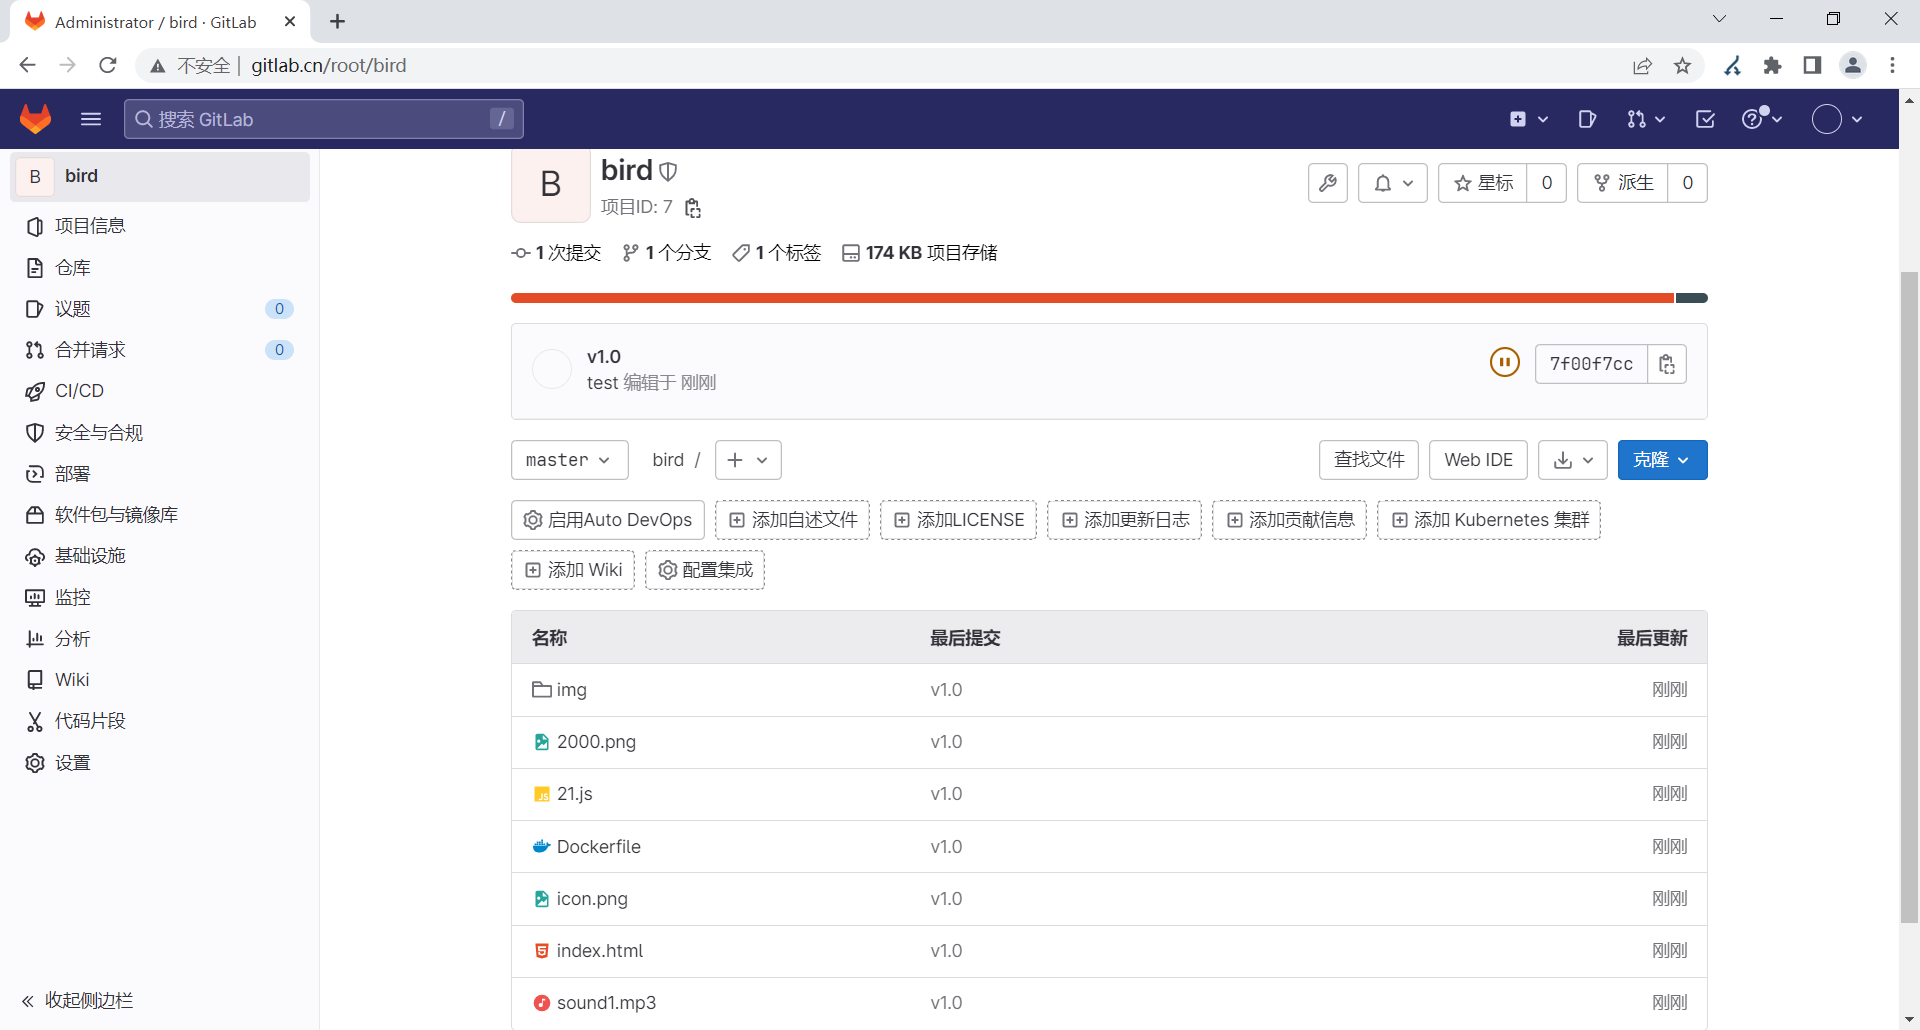Go back to previous page

coord(27,65)
